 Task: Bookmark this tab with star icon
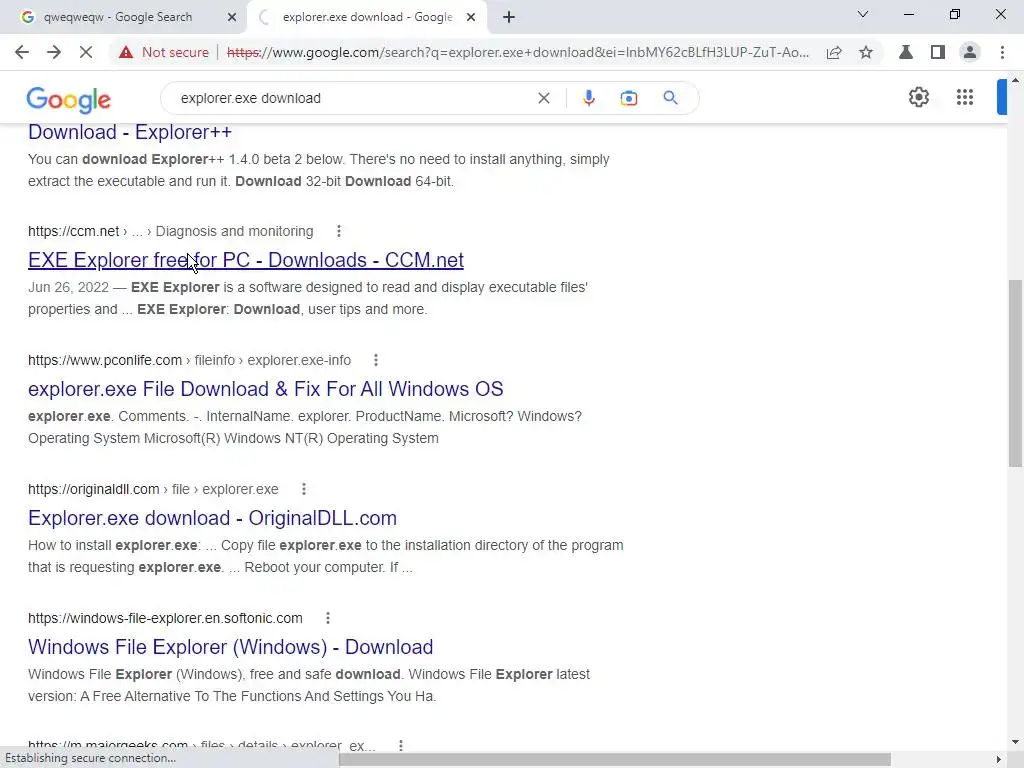(866, 52)
